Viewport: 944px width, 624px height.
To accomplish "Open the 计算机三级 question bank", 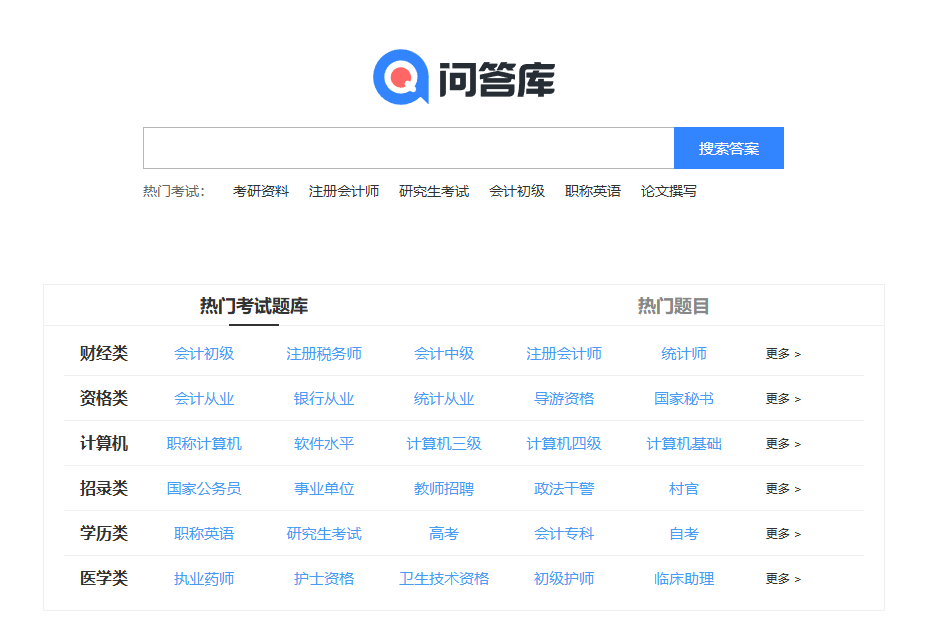I will point(444,444).
